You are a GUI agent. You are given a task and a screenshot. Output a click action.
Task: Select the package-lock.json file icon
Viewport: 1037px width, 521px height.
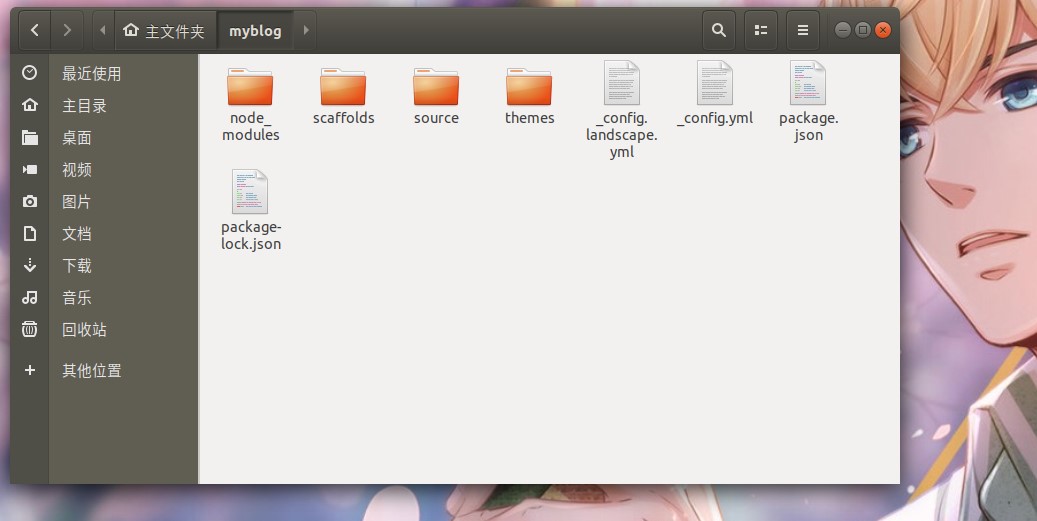pyautogui.click(x=250, y=192)
